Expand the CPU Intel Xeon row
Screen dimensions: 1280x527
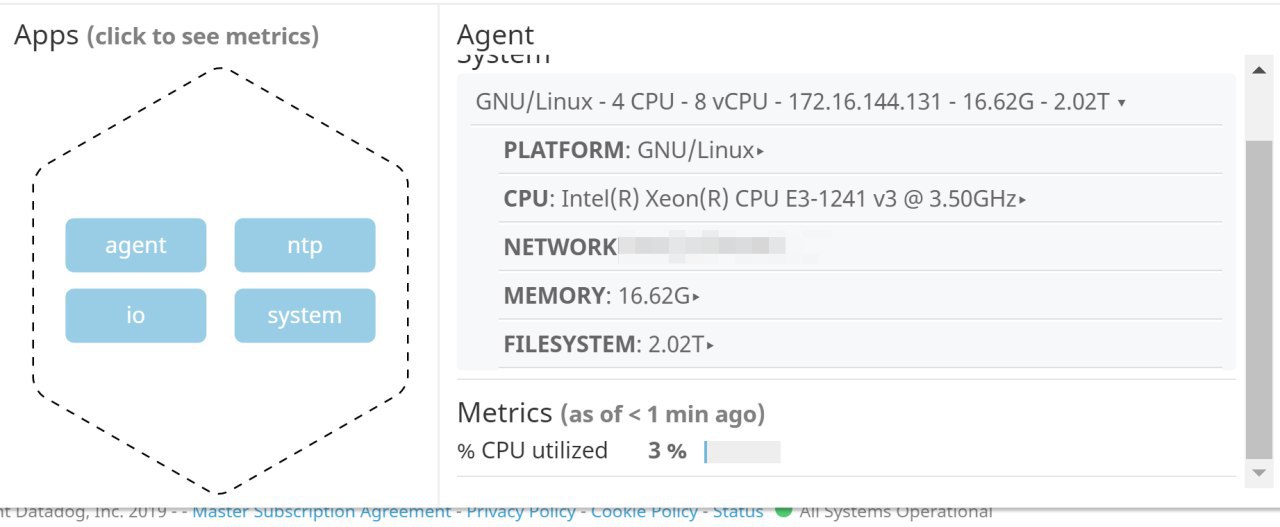coord(1022,200)
